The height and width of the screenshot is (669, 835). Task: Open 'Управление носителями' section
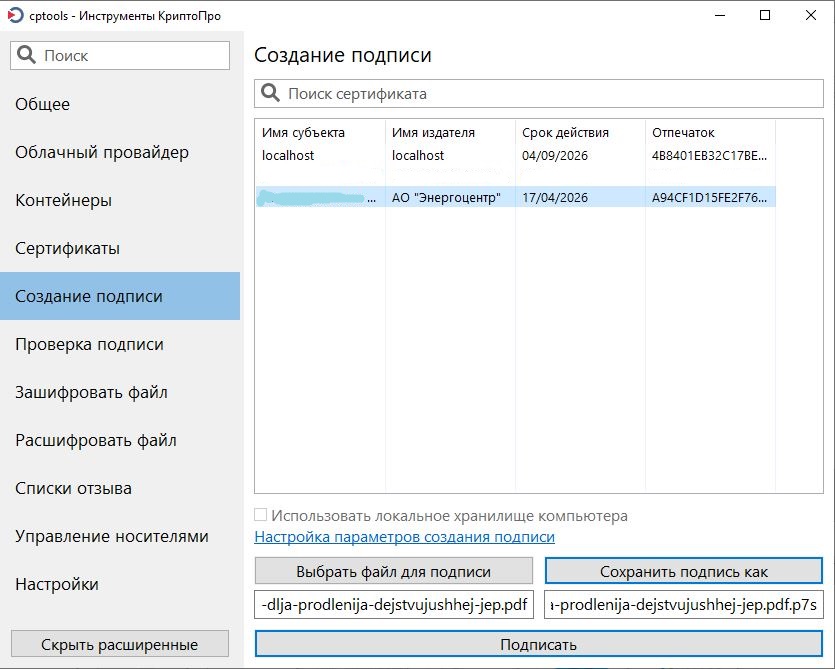(x=112, y=536)
